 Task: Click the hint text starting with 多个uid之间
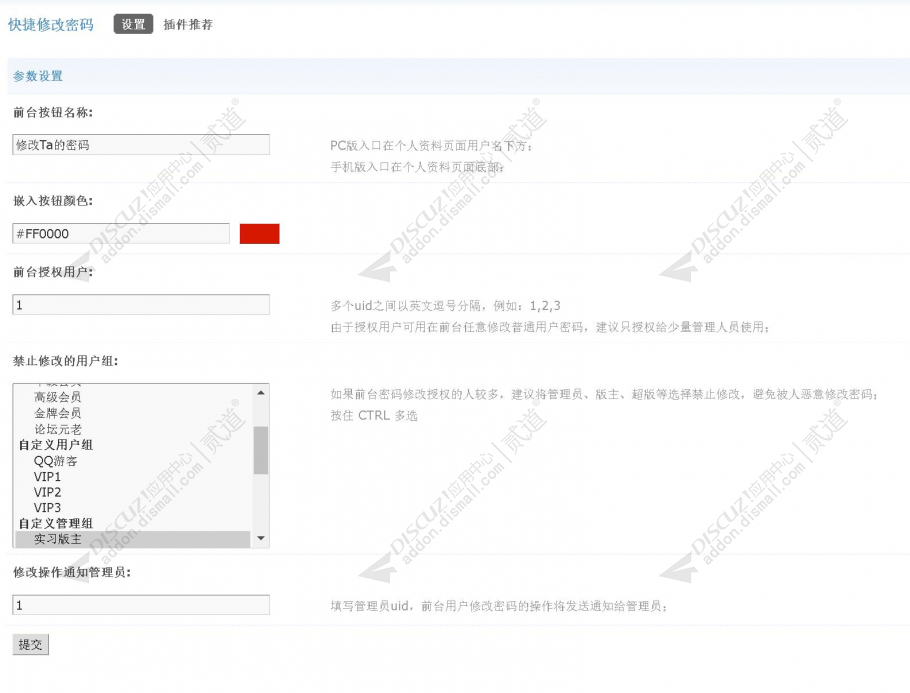click(x=446, y=306)
